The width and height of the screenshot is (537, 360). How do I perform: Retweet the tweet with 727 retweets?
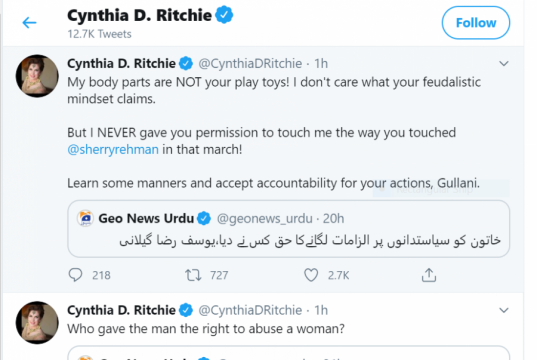[193, 275]
